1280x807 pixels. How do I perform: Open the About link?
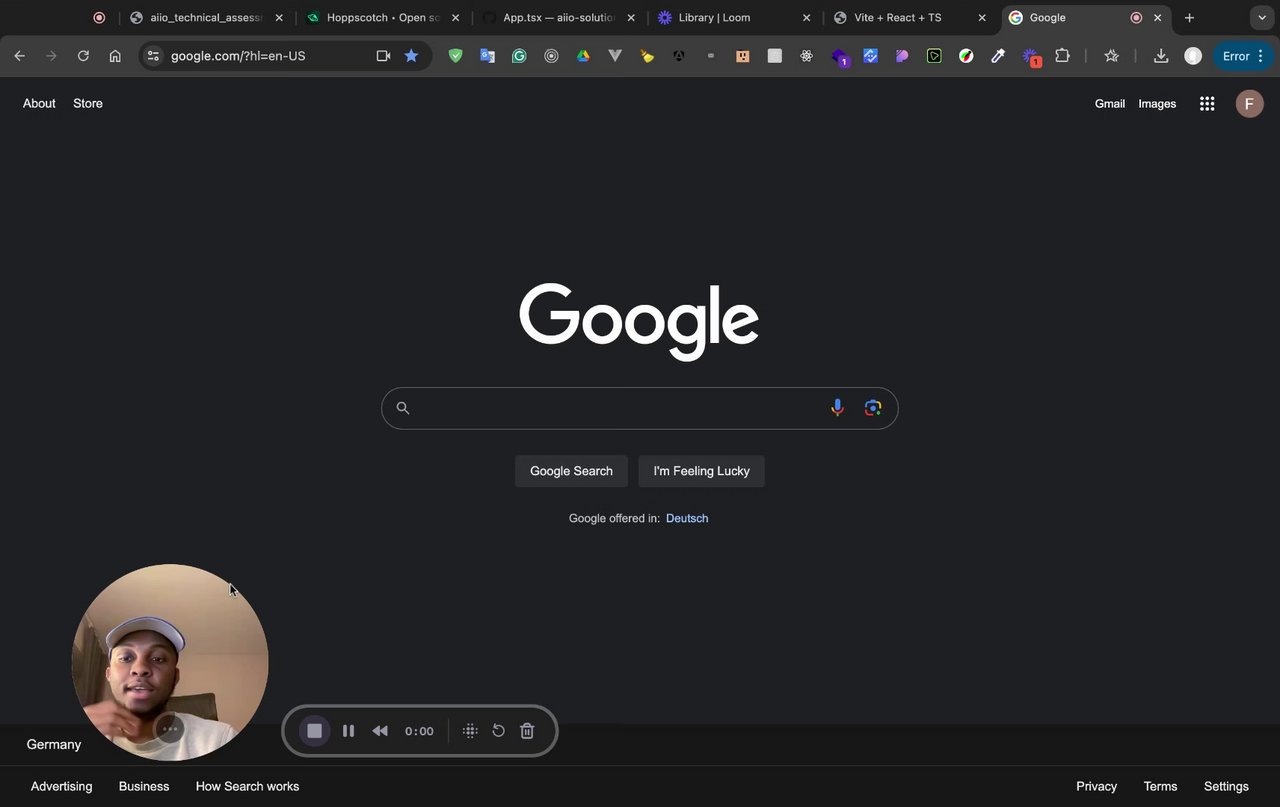tap(39, 103)
